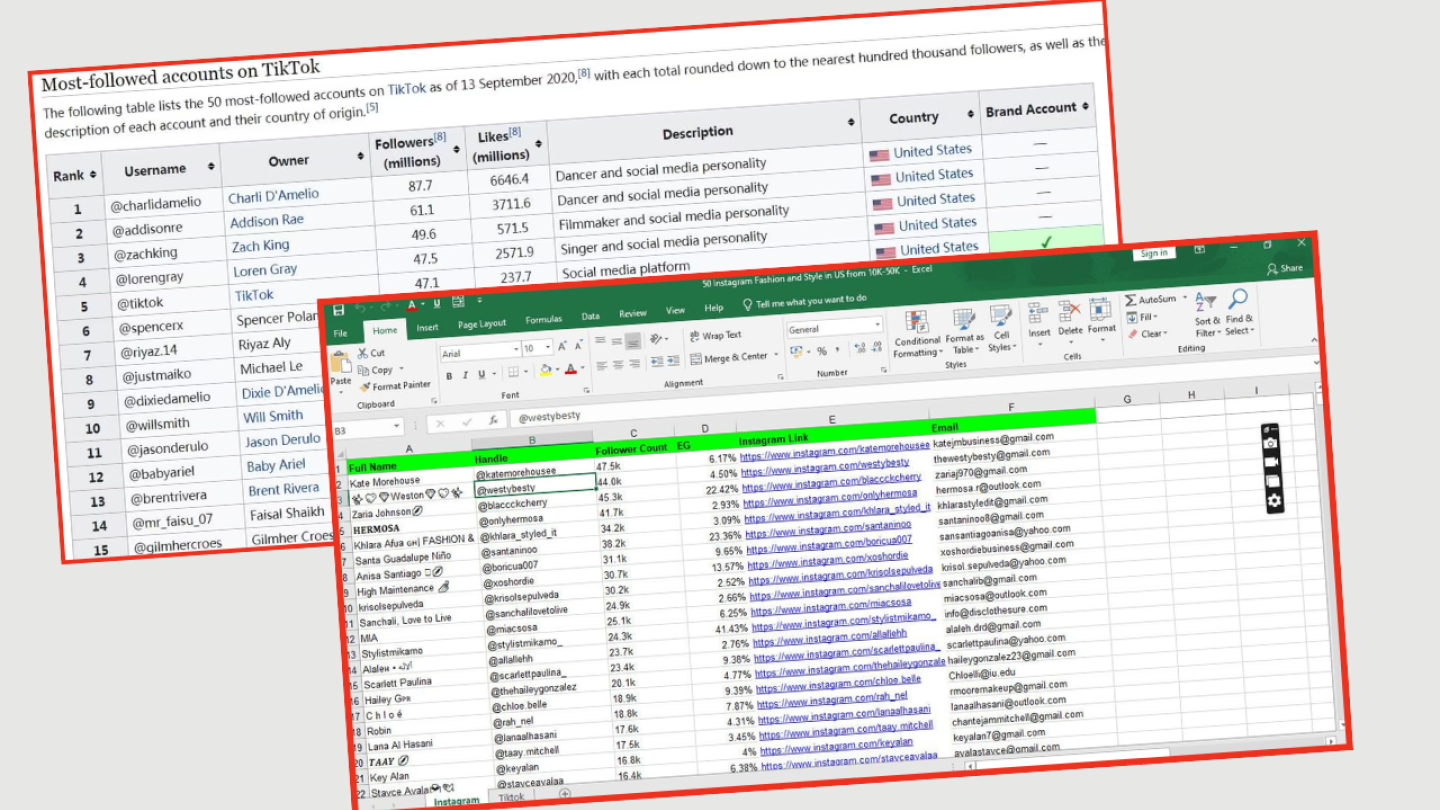The width and height of the screenshot is (1440, 810).
Task: Open Conditional Formatting menu
Action: [x=917, y=333]
